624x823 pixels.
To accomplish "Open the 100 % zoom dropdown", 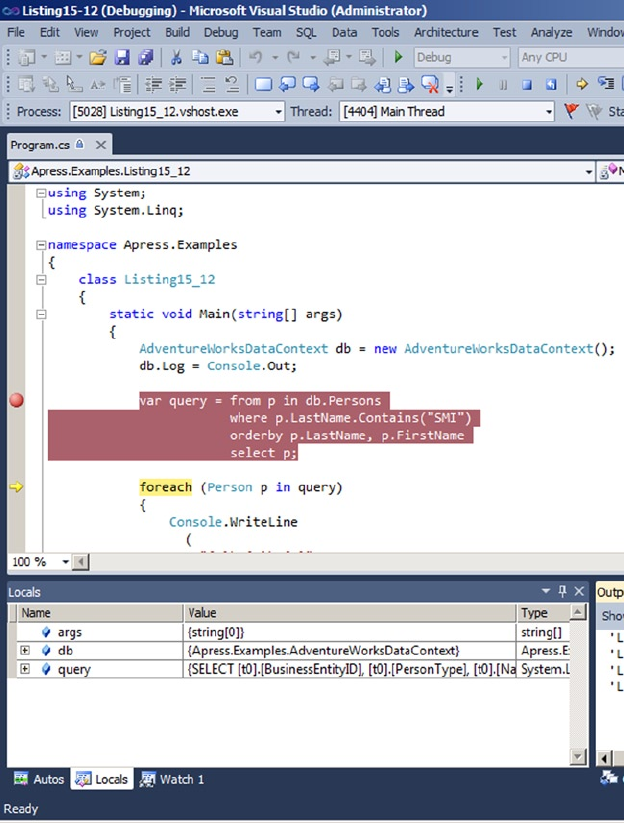I will click(x=66, y=562).
